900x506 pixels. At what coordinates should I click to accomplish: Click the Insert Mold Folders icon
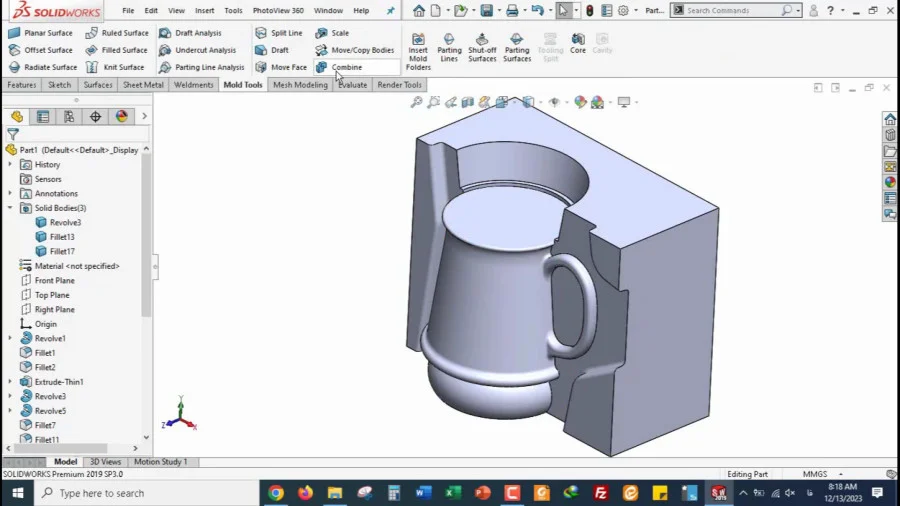click(418, 51)
